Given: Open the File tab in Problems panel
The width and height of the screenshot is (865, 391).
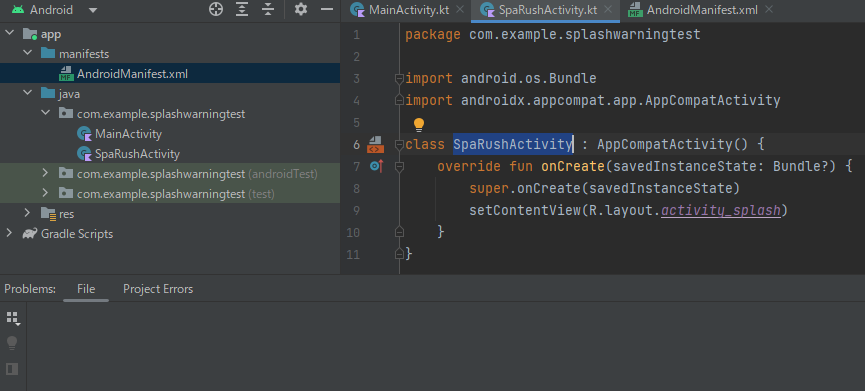Looking at the screenshot, I should pyautogui.click(x=86, y=289).
